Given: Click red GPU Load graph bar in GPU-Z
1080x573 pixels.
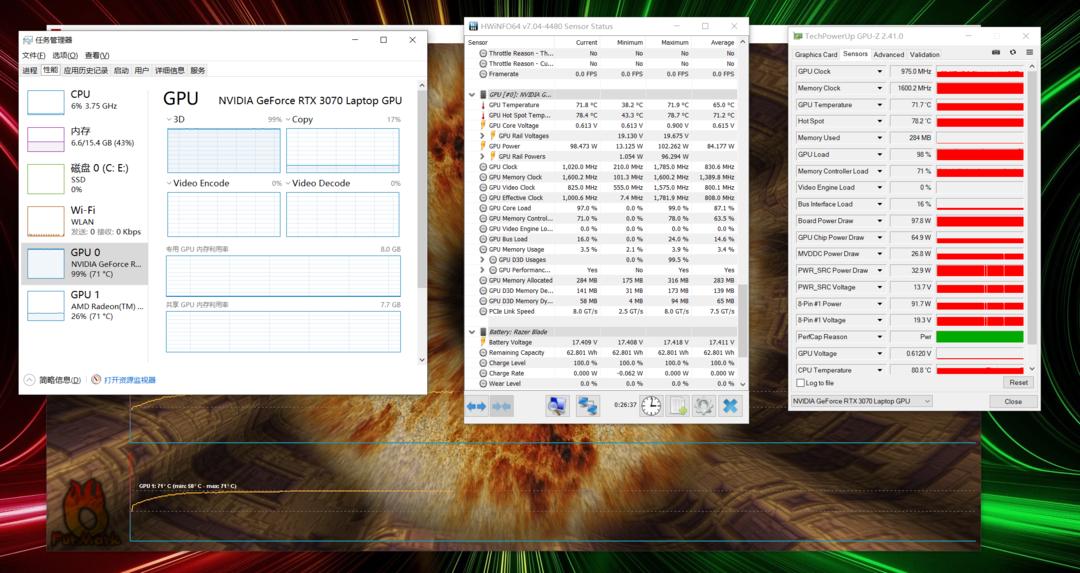Looking at the screenshot, I should [x=979, y=155].
